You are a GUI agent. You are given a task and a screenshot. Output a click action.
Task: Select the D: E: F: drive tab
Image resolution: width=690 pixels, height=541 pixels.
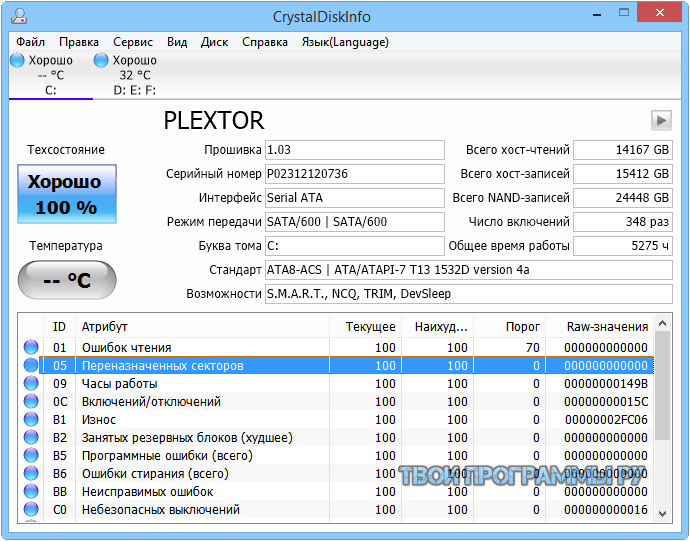134,75
